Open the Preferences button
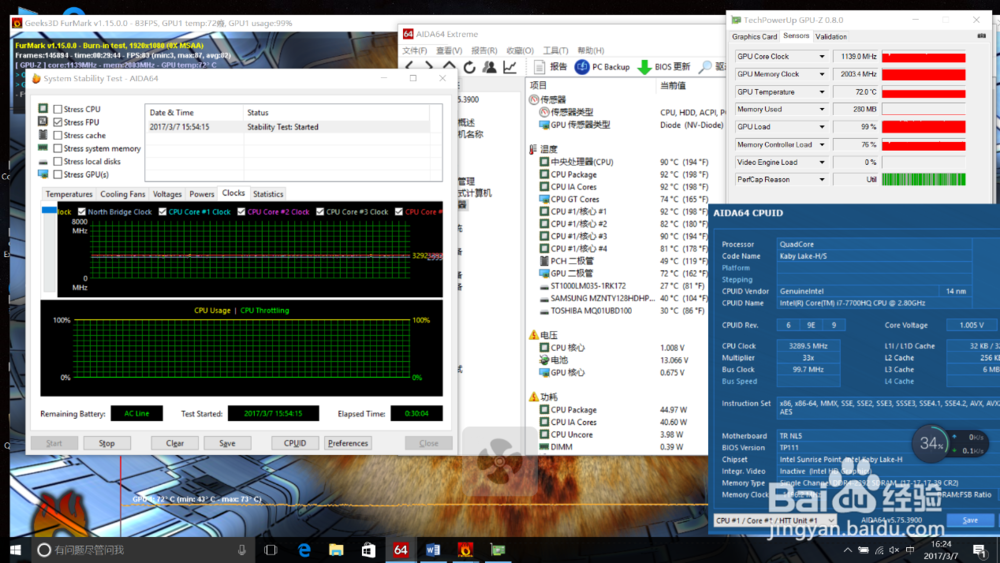Image resolution: width=1000 pixels, height=563 pixels. coord(348,443)
